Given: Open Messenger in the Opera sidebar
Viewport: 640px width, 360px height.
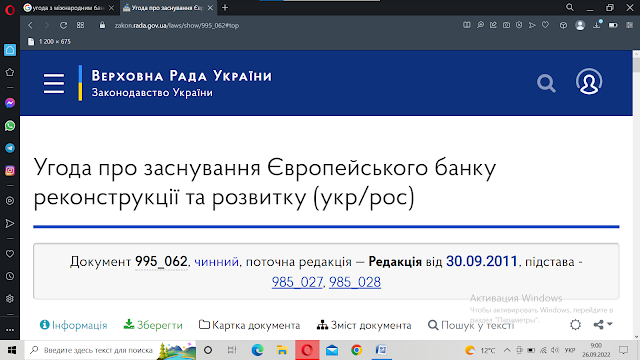Looking at the screenshot, I should click(x=10, y=103).
